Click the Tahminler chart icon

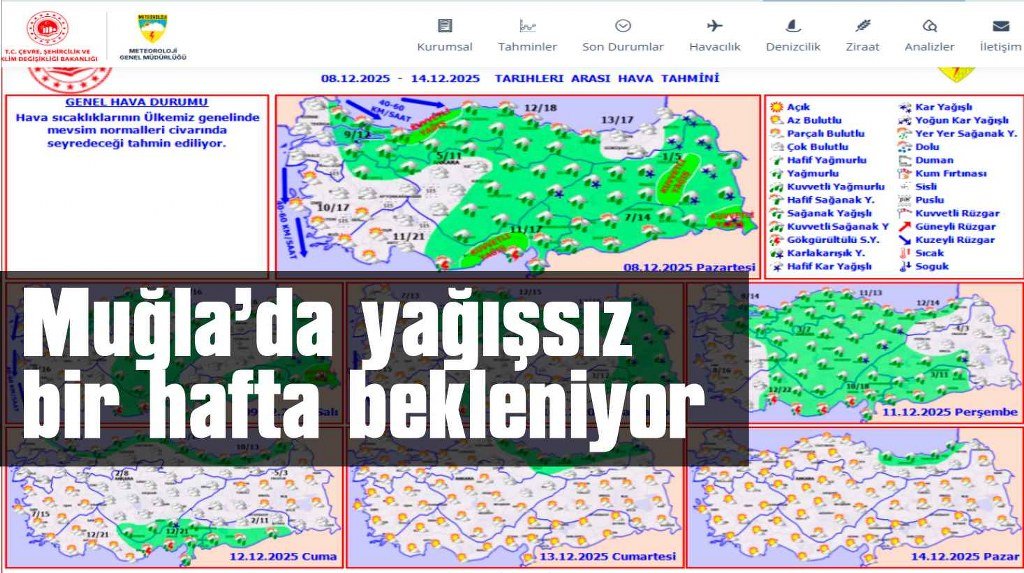pos(527,26)
